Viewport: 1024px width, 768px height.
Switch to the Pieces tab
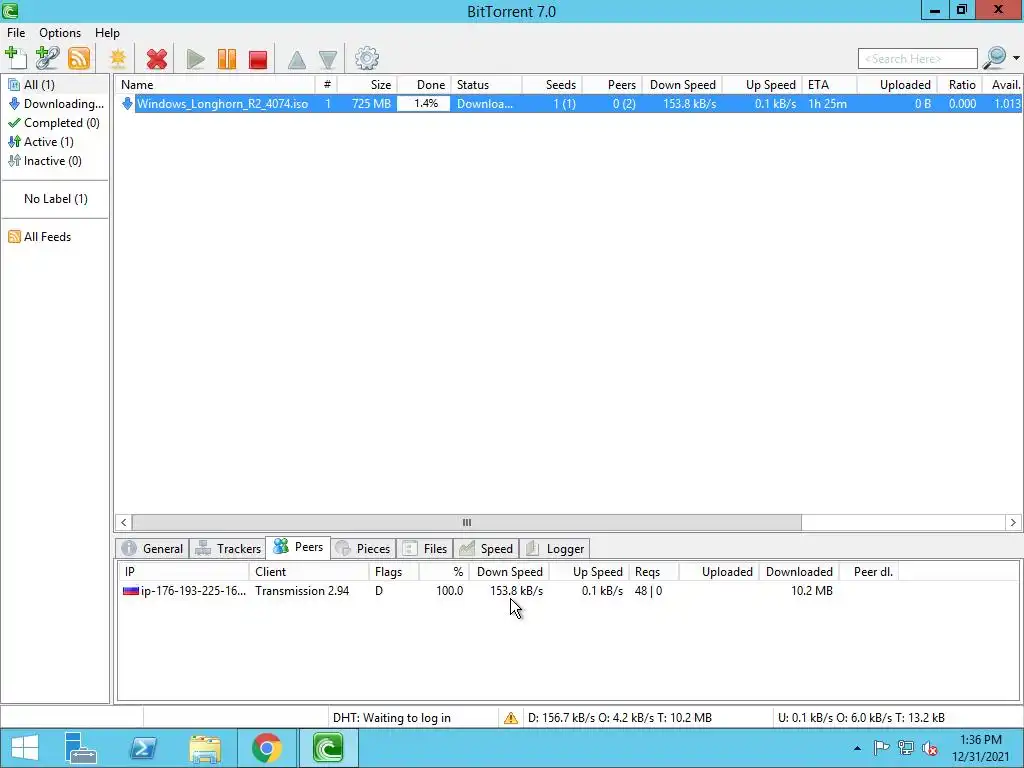363,549
